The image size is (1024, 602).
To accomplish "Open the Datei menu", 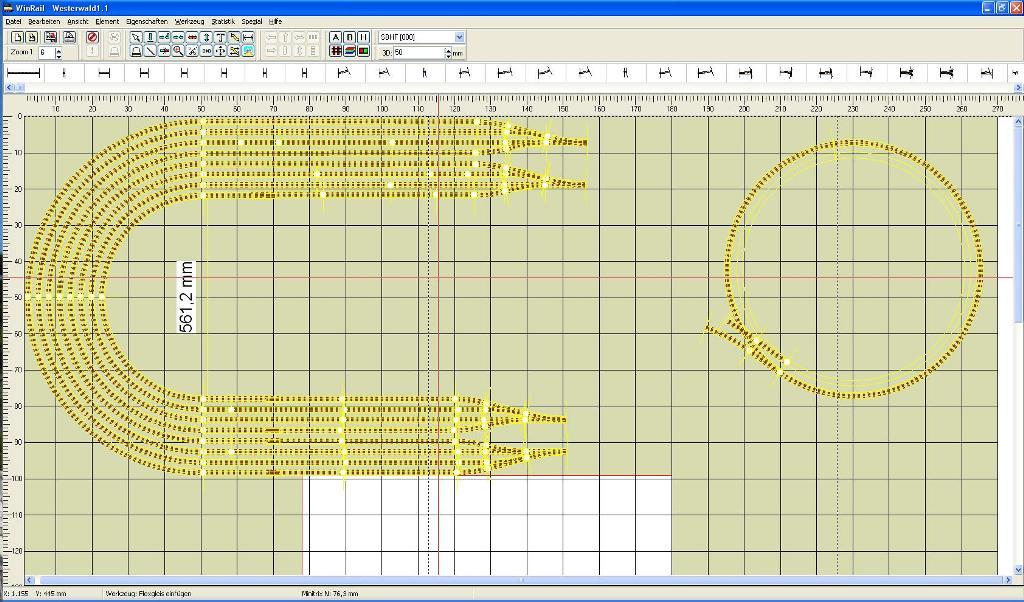I will click(x=13, y=21).
